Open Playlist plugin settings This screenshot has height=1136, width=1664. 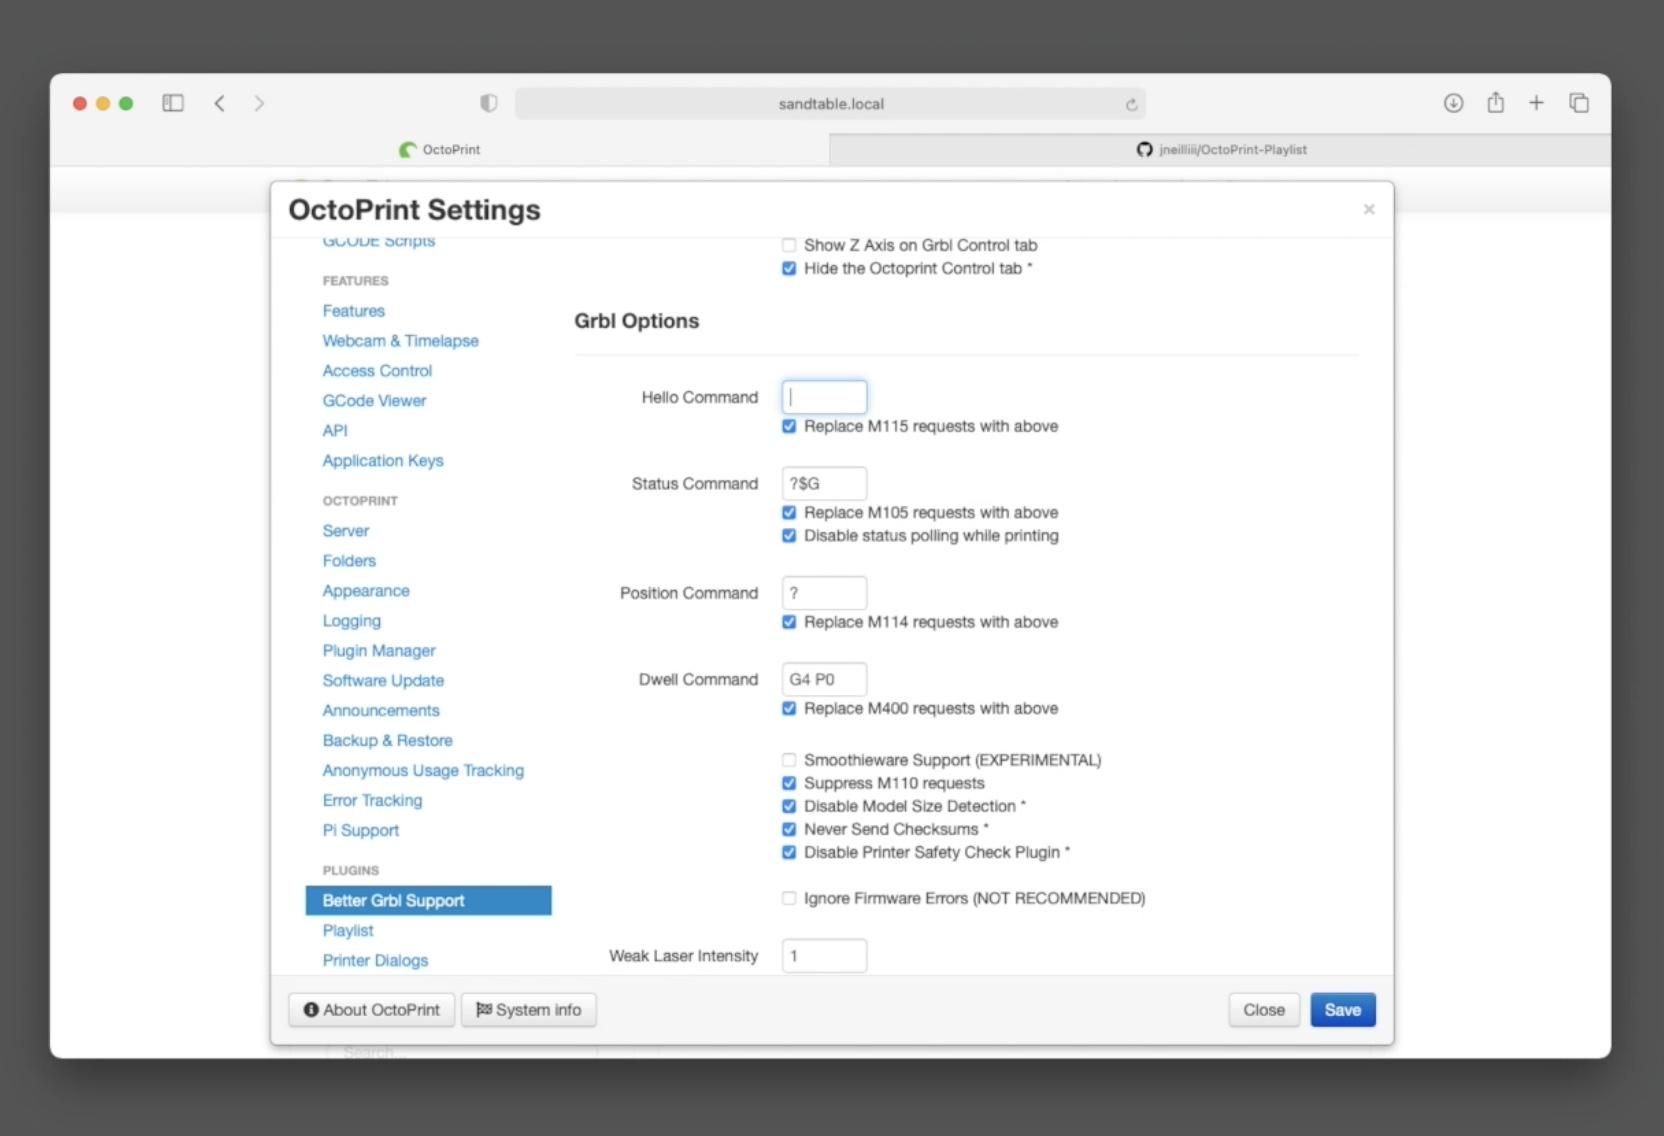point(348,931)
